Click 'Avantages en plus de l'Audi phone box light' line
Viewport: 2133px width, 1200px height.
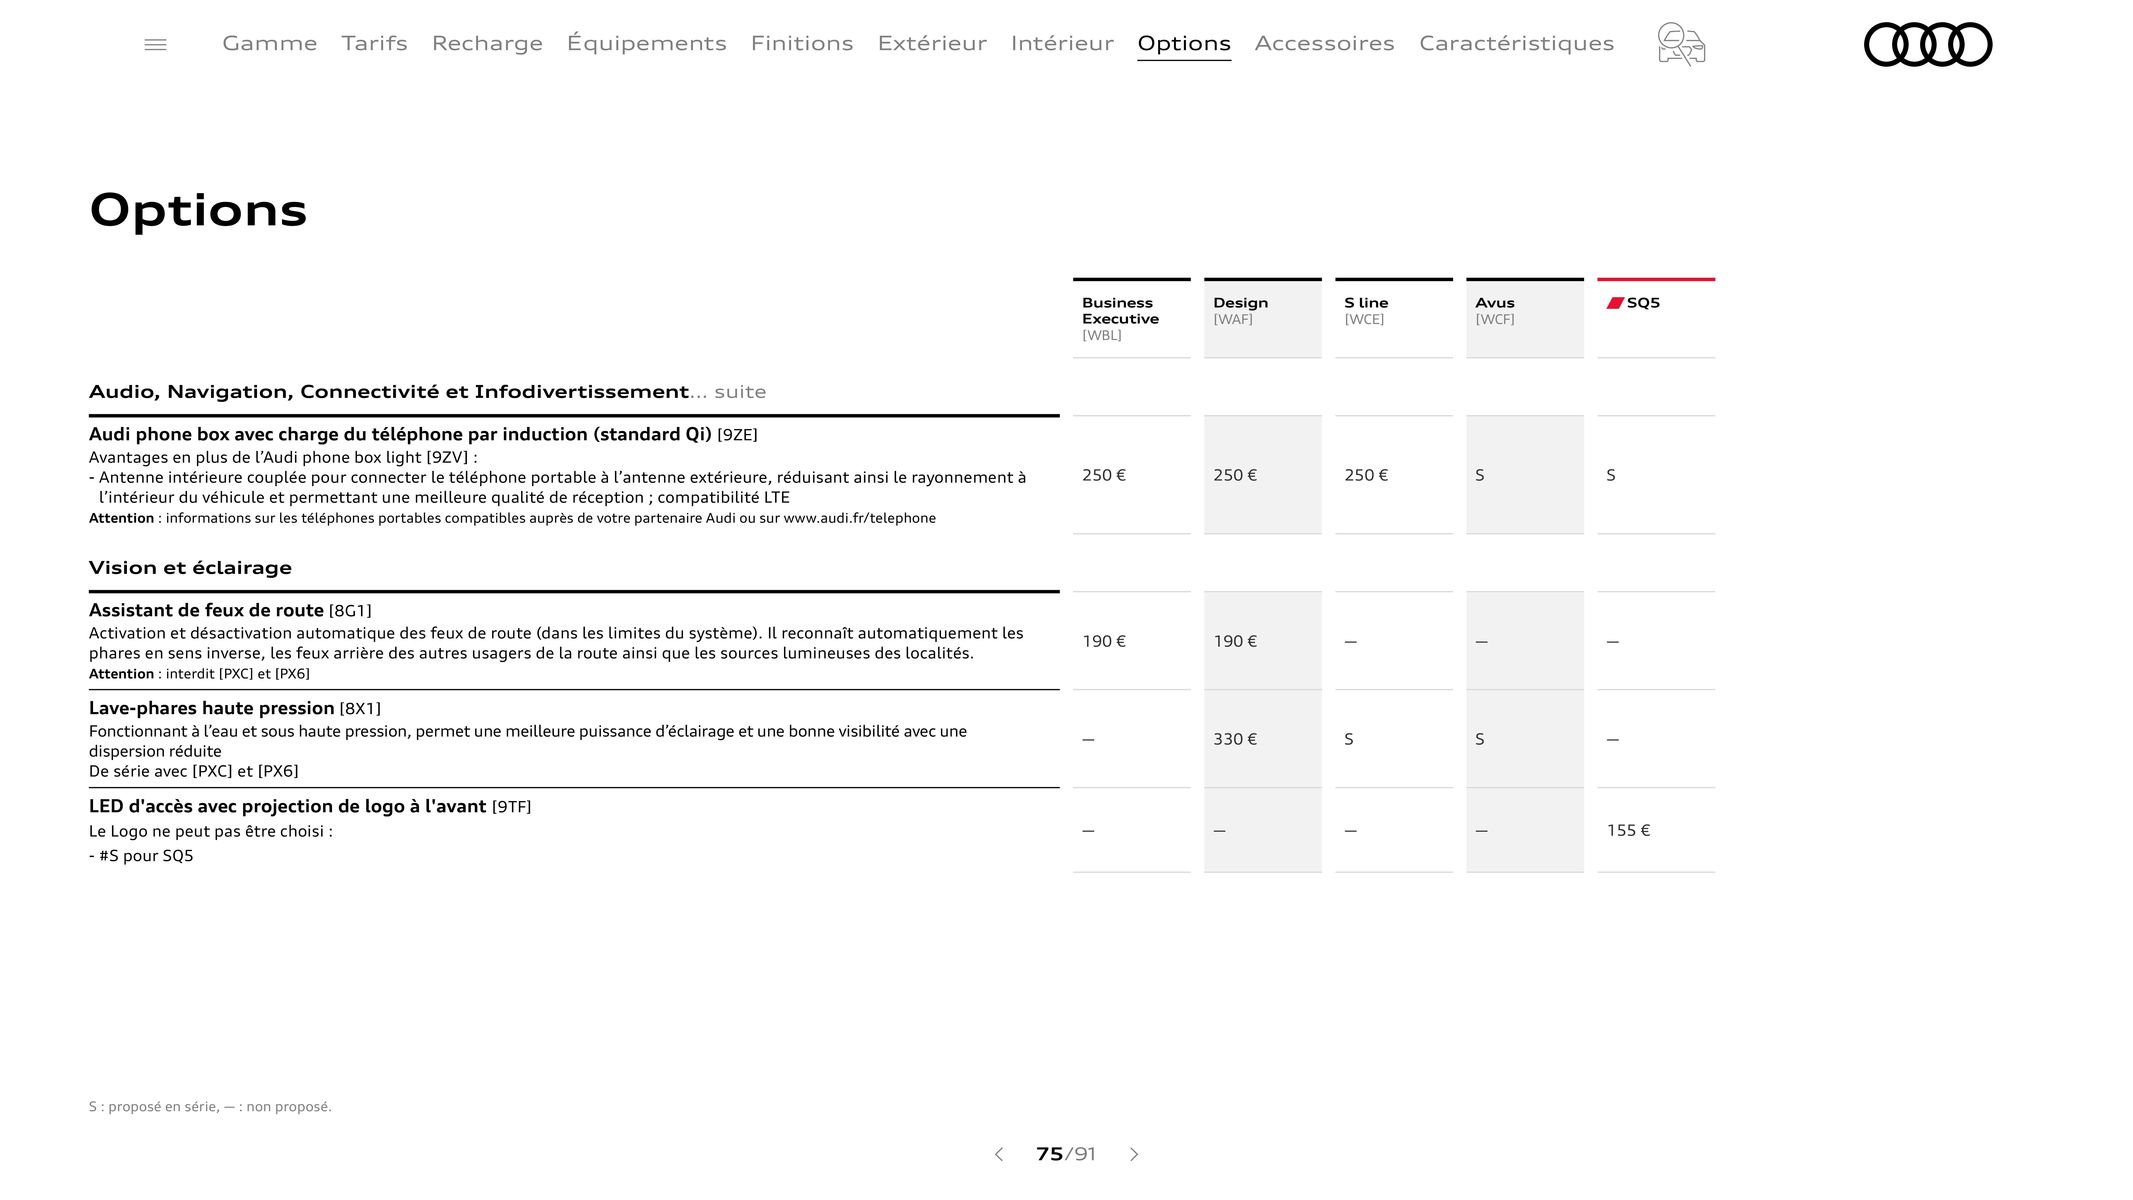pos(283,457)
